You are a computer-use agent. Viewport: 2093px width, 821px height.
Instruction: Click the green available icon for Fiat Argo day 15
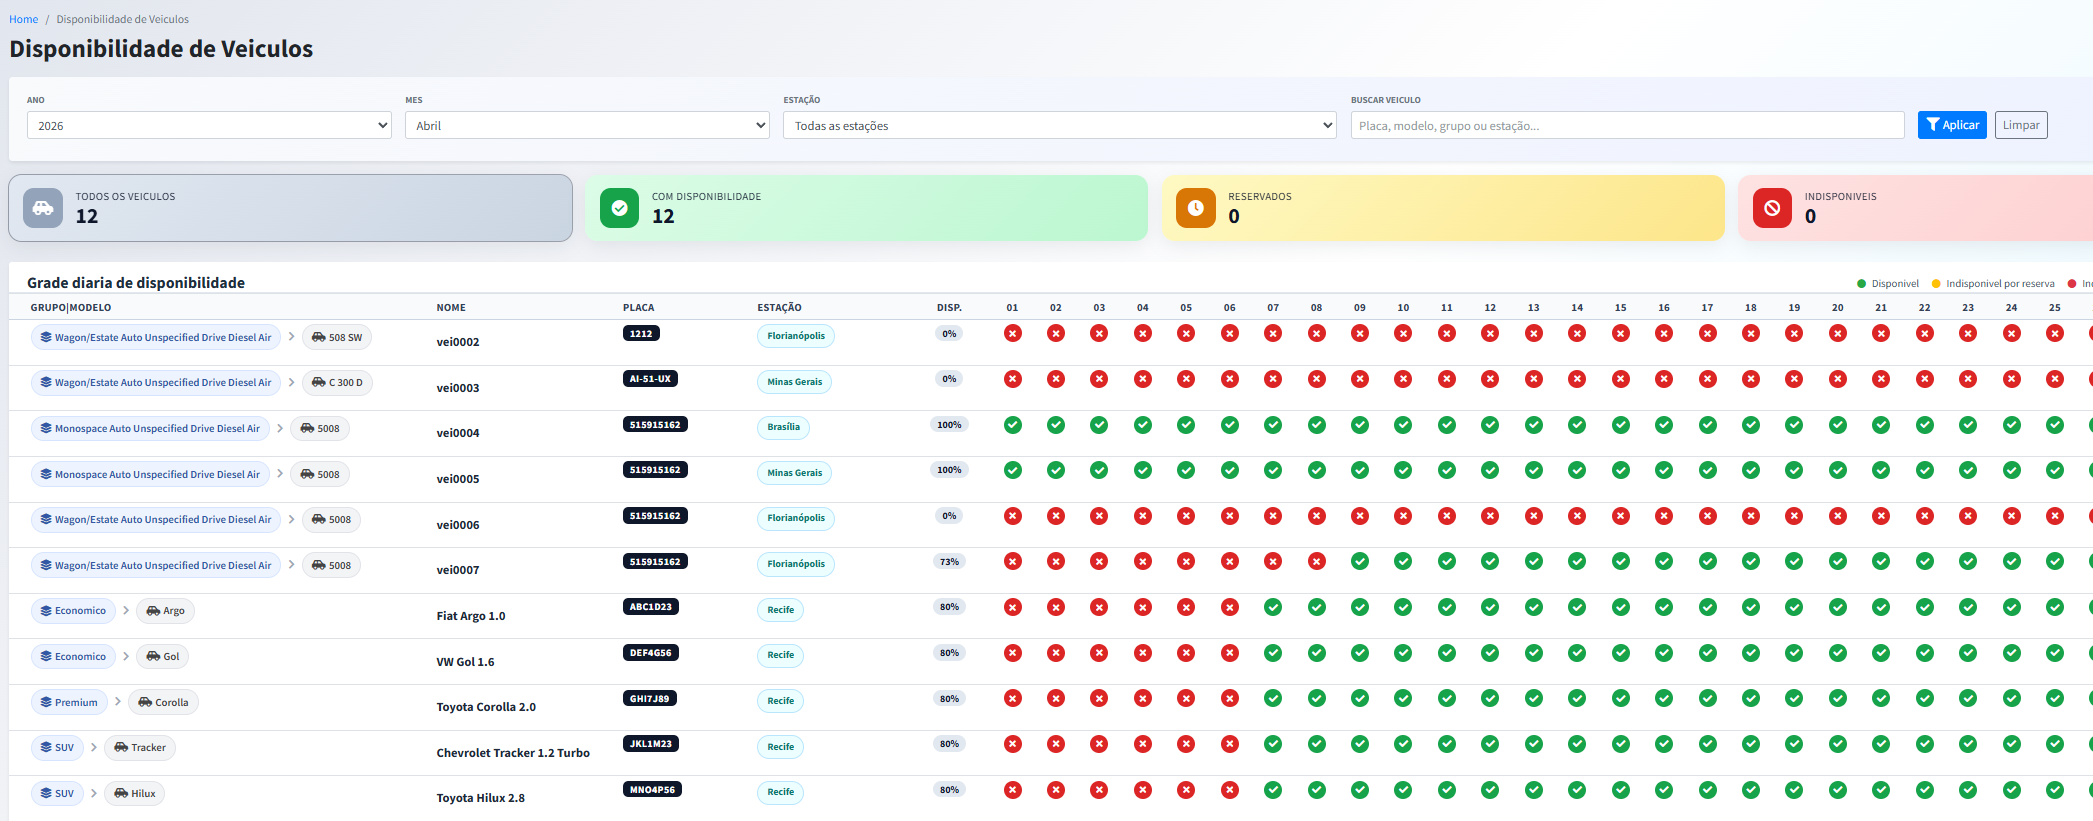1620,607
